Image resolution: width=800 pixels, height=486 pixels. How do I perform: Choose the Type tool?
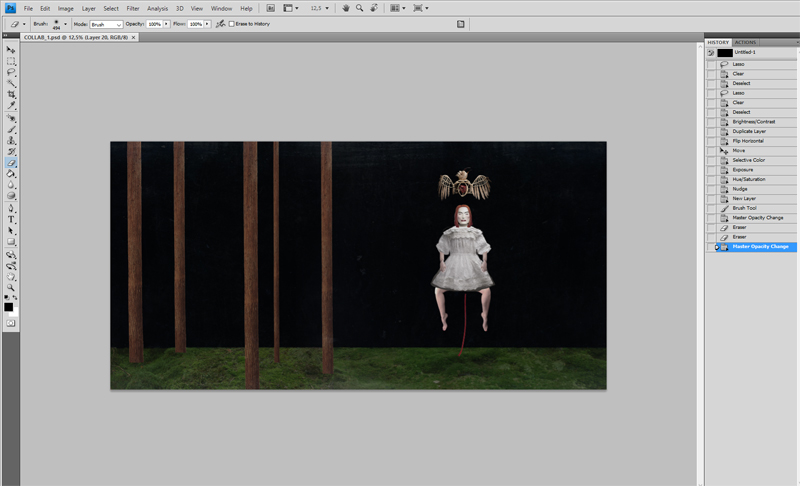(x=11, y=218)
